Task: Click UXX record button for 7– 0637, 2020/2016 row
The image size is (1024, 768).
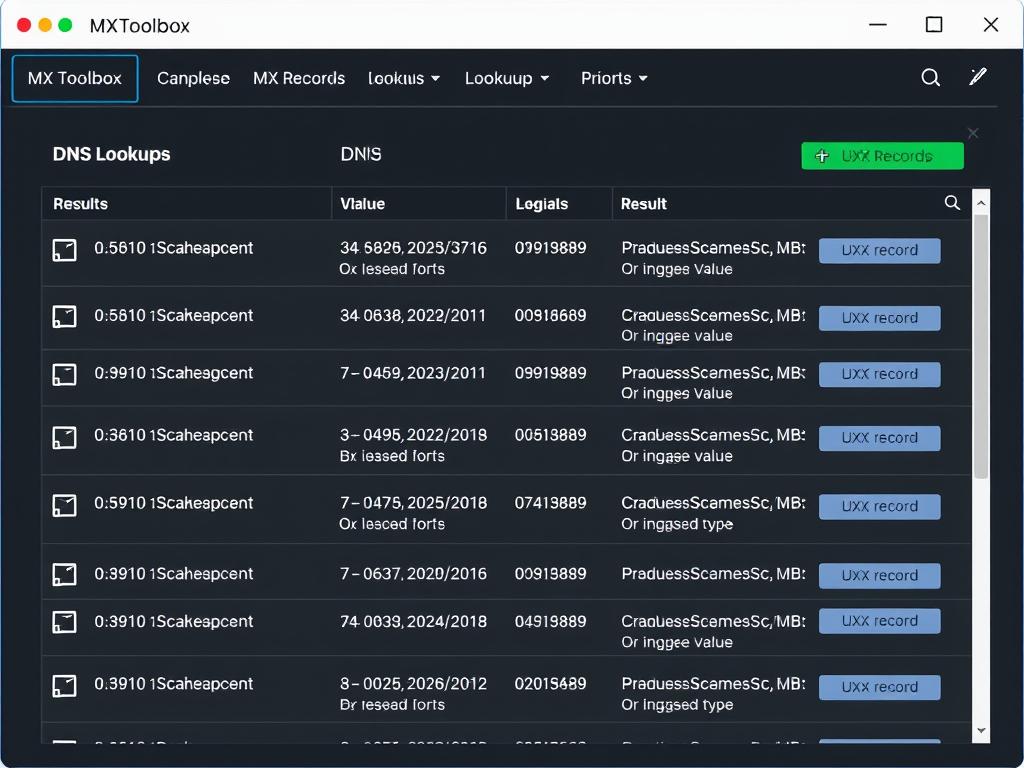Action: [880, 576]
